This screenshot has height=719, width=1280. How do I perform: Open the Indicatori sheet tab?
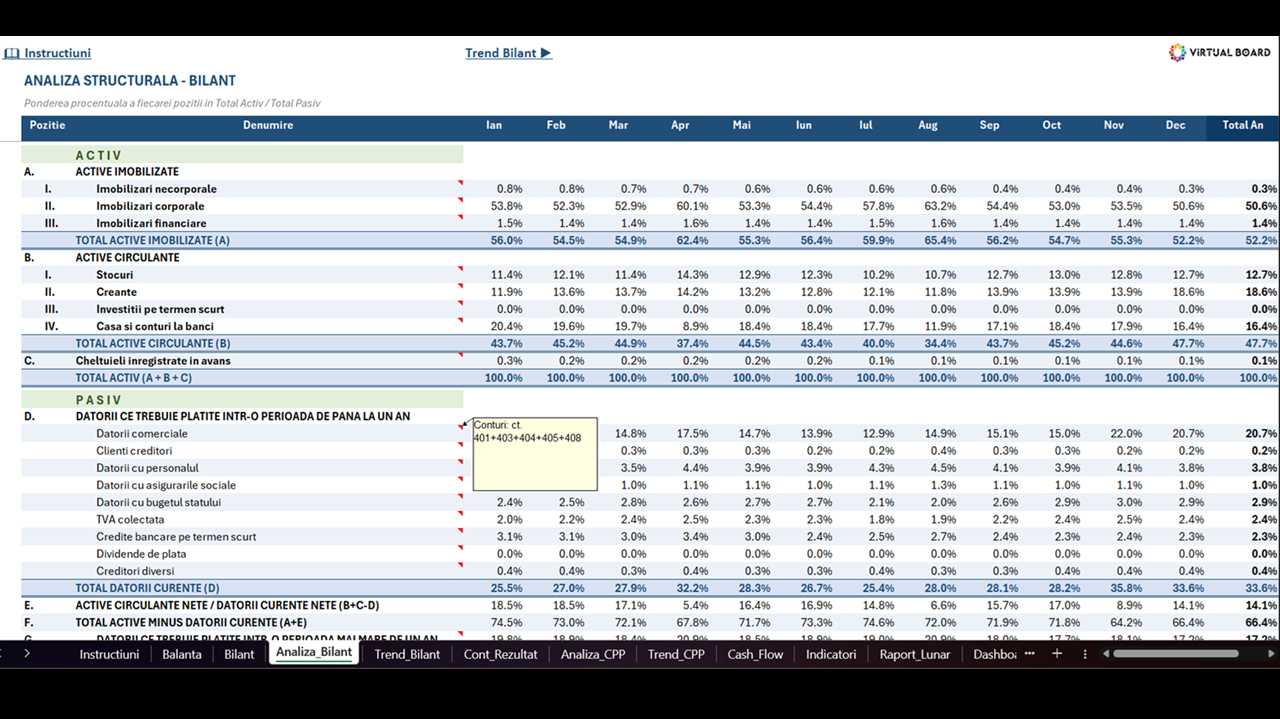[831, 654]
